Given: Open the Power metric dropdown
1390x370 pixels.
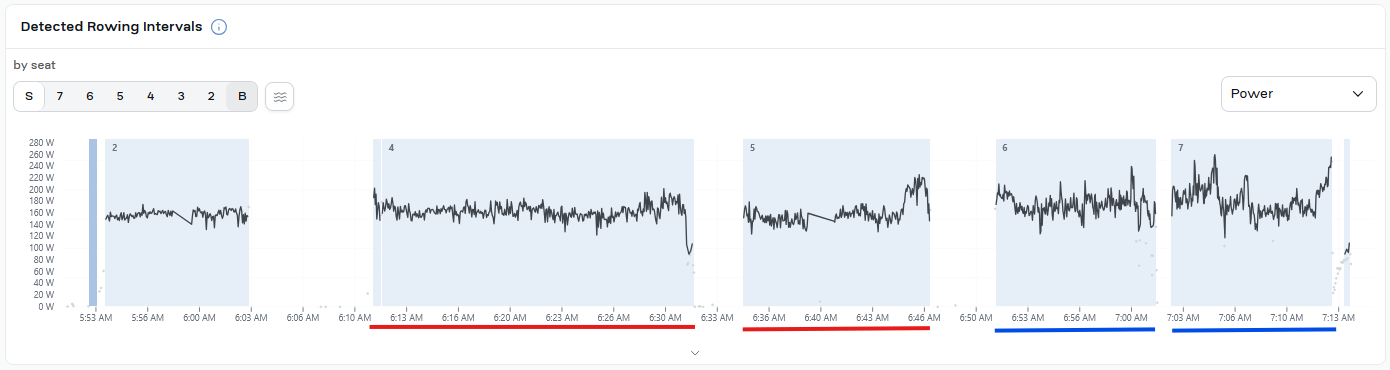Looking at the screenshot, I should (x=1297, y=94).
